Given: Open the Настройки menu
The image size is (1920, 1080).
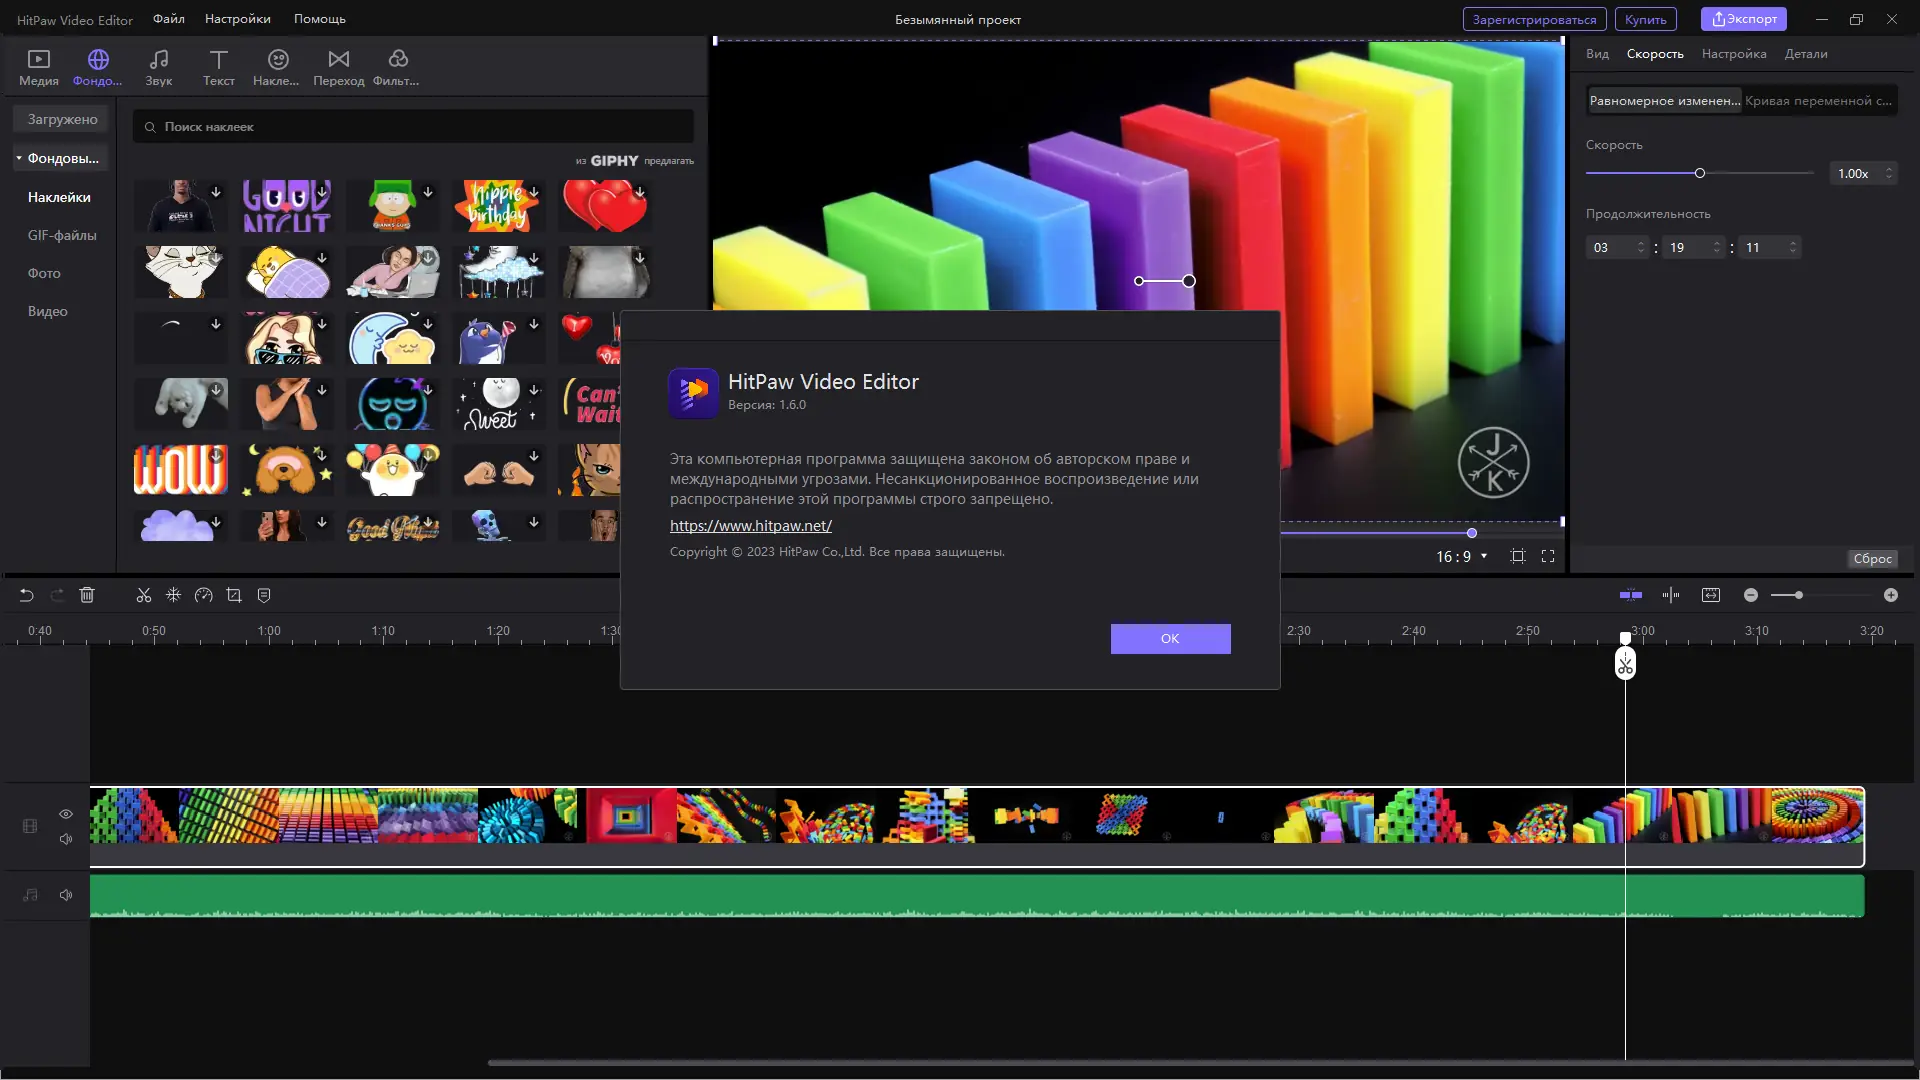Looking at the screenshot, I should tap(237, 19).
